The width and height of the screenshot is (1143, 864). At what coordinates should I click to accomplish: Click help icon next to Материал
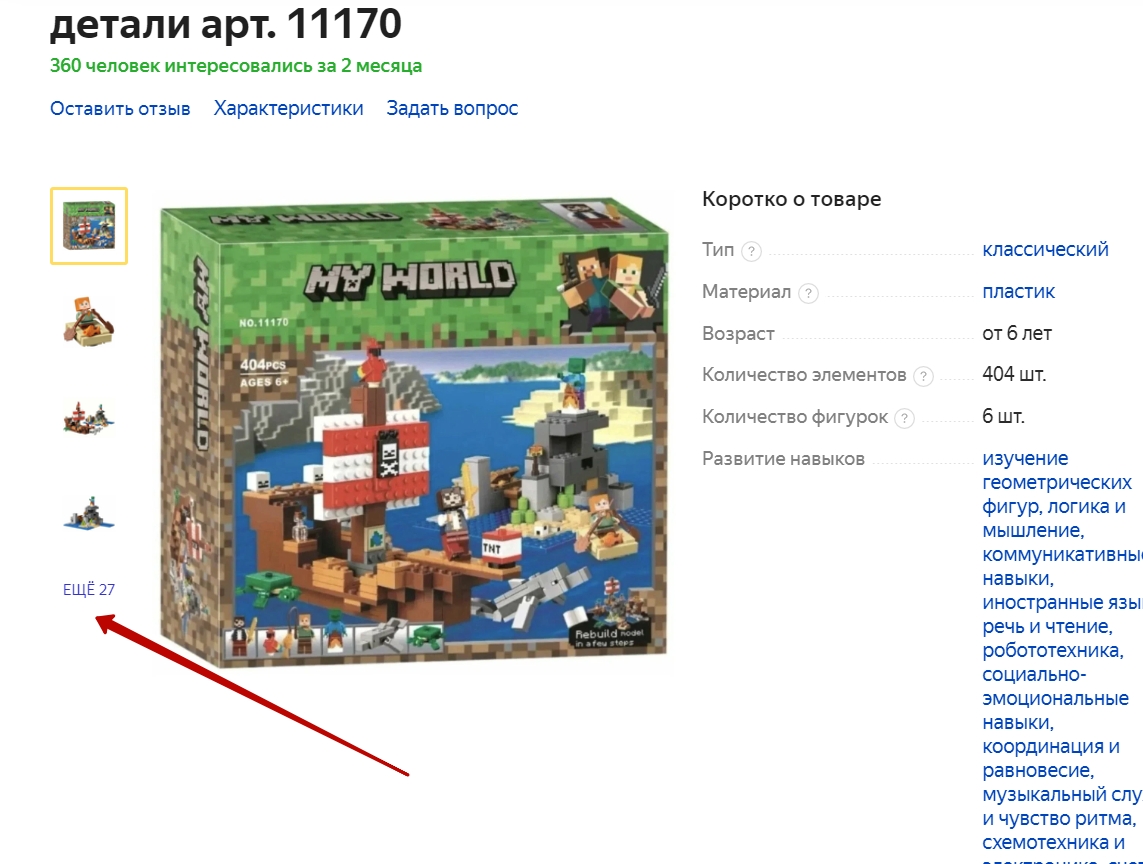point(808,294)
